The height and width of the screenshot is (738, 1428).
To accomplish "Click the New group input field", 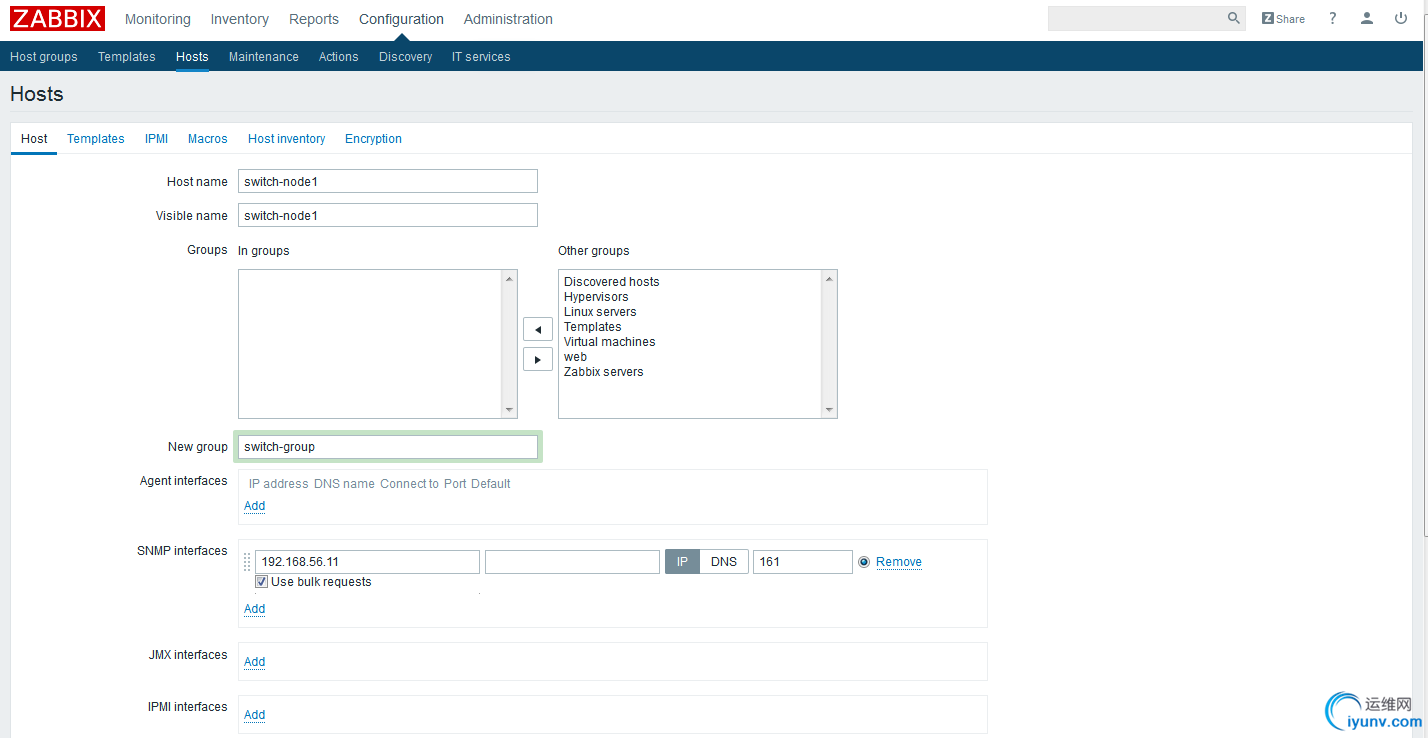I will [x=388, y=447].
